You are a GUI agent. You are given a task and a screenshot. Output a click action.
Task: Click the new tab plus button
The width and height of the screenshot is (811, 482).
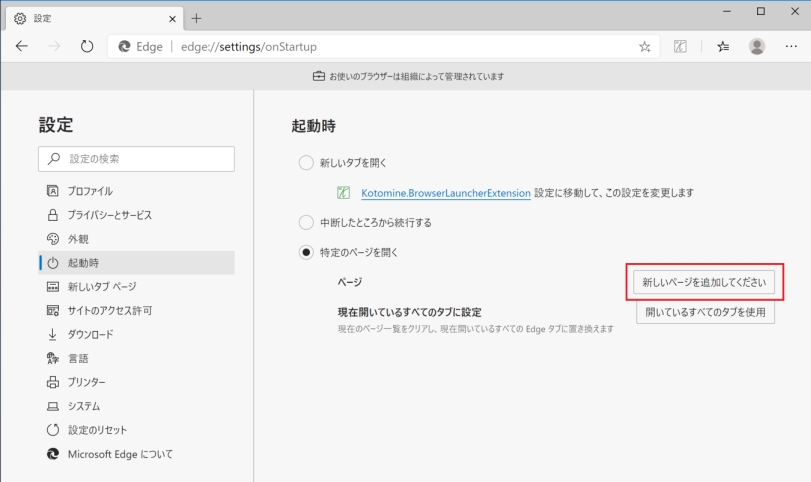coord(196,18)
